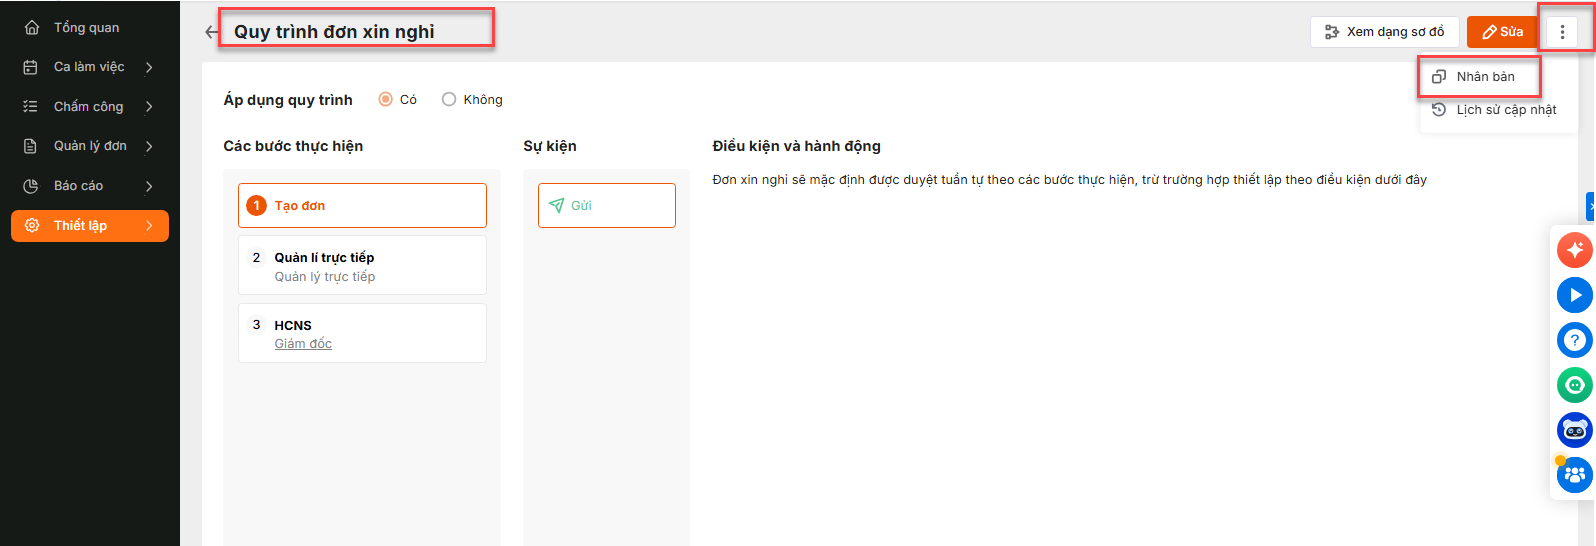Click the duplicate icon beside Nhân bản
The image size is (1596, 546).
pyautogui.click(x=1439, y=77)
